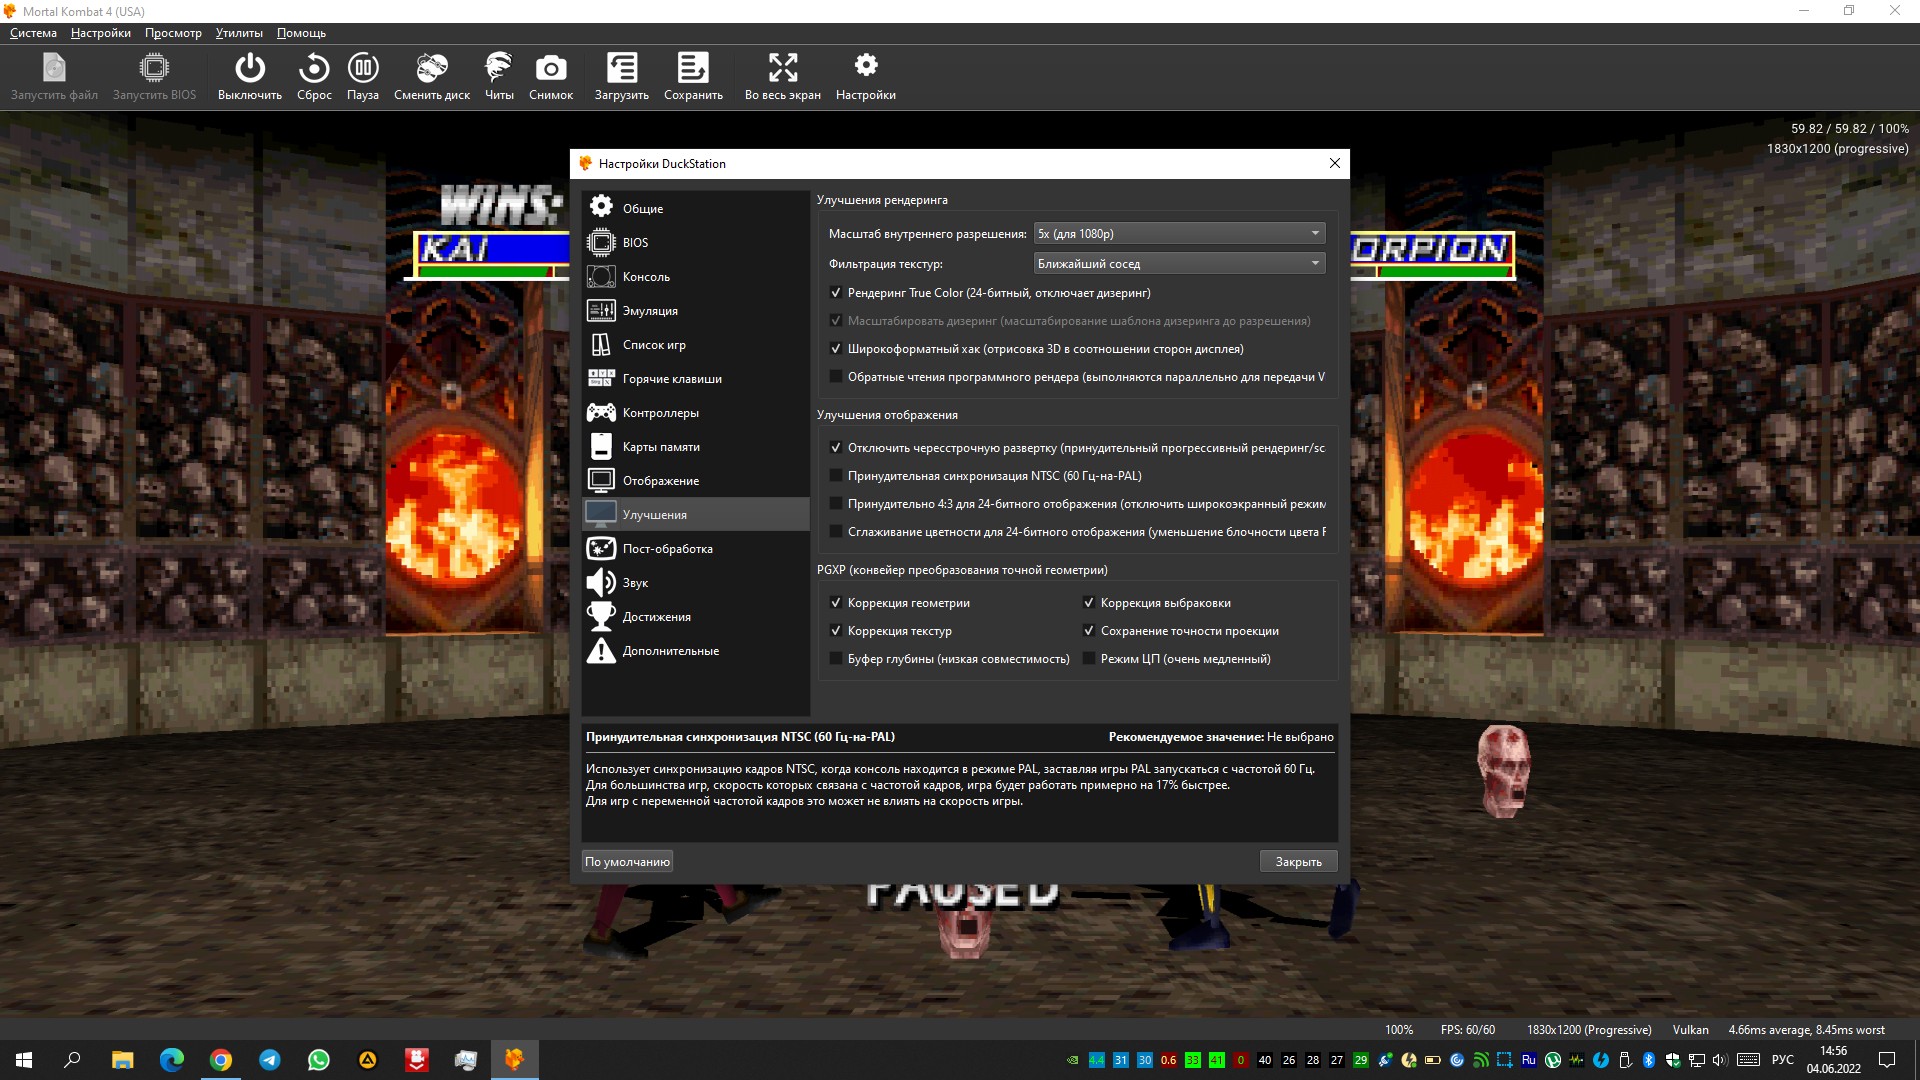Select Карты памяти in settings sidebar
This screenshot has height=1080, width=1920.
coord(696,446)
